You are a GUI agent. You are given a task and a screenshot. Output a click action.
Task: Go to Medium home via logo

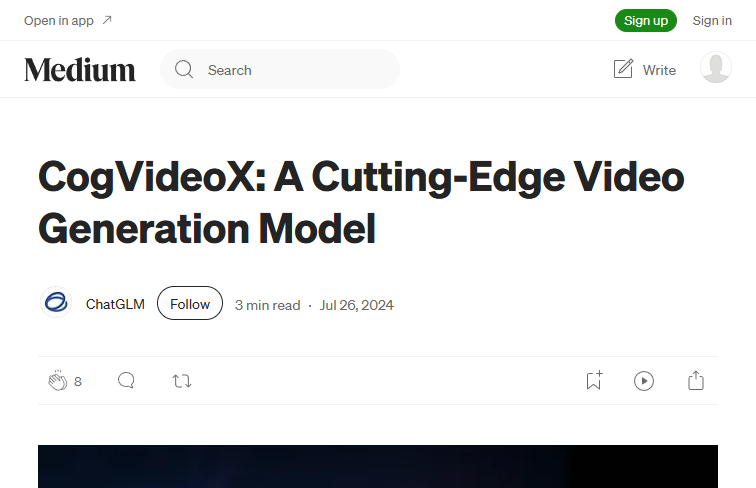80,70
